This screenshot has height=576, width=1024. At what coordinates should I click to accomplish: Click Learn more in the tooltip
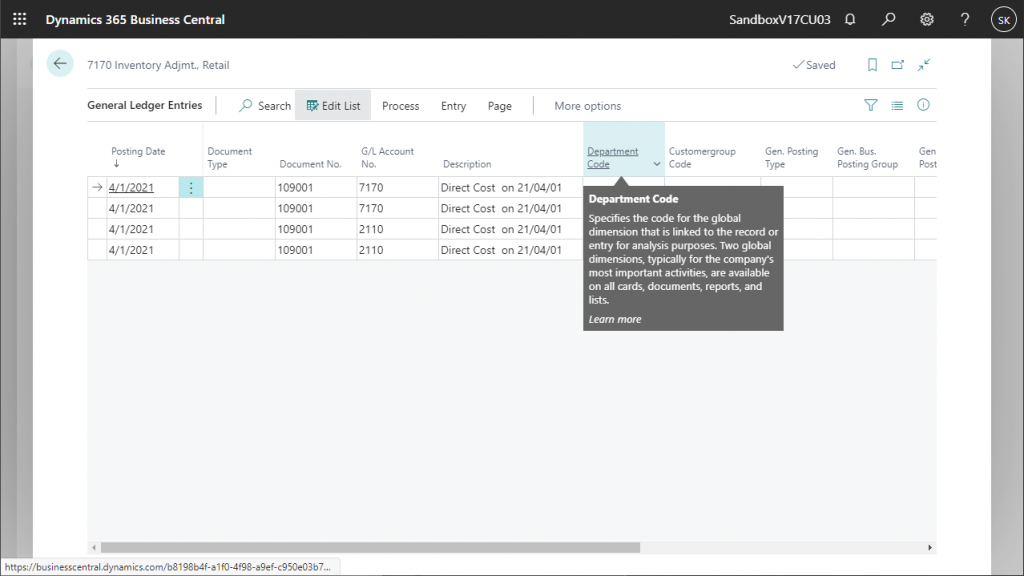[x=615, y=319]
